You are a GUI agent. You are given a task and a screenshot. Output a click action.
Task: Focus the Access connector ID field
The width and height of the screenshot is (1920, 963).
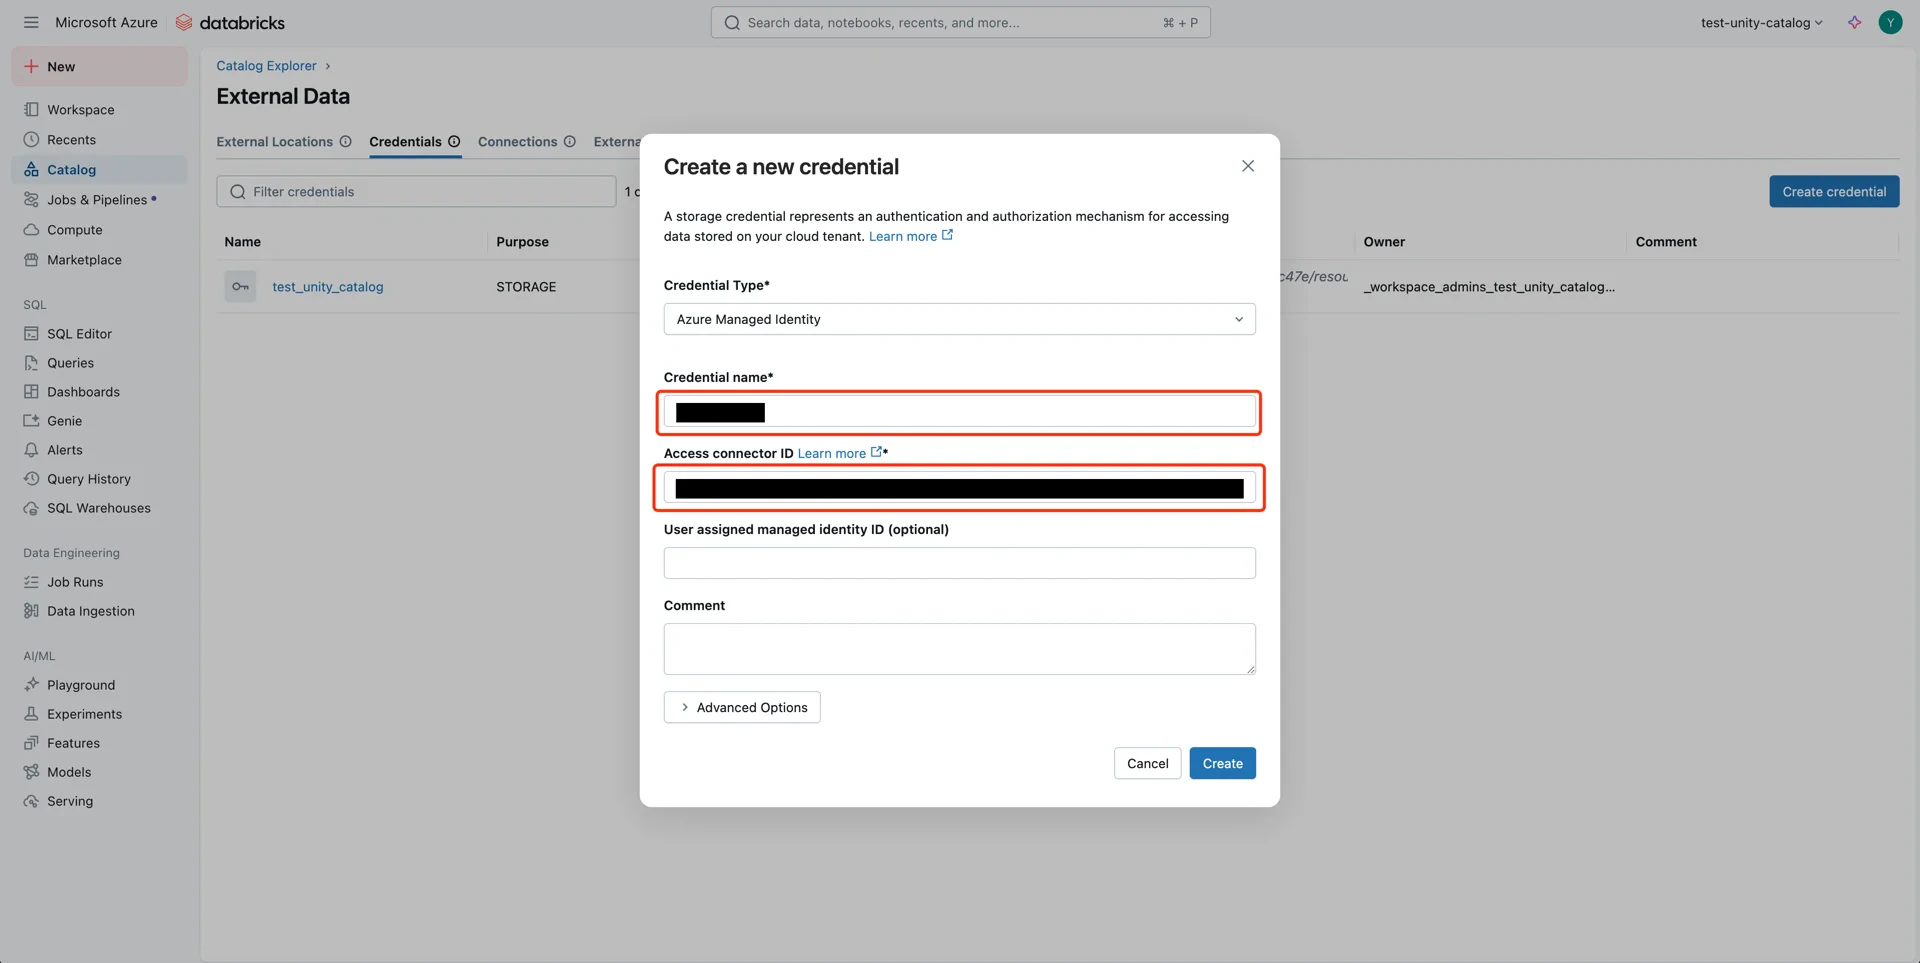coord(959,488)
